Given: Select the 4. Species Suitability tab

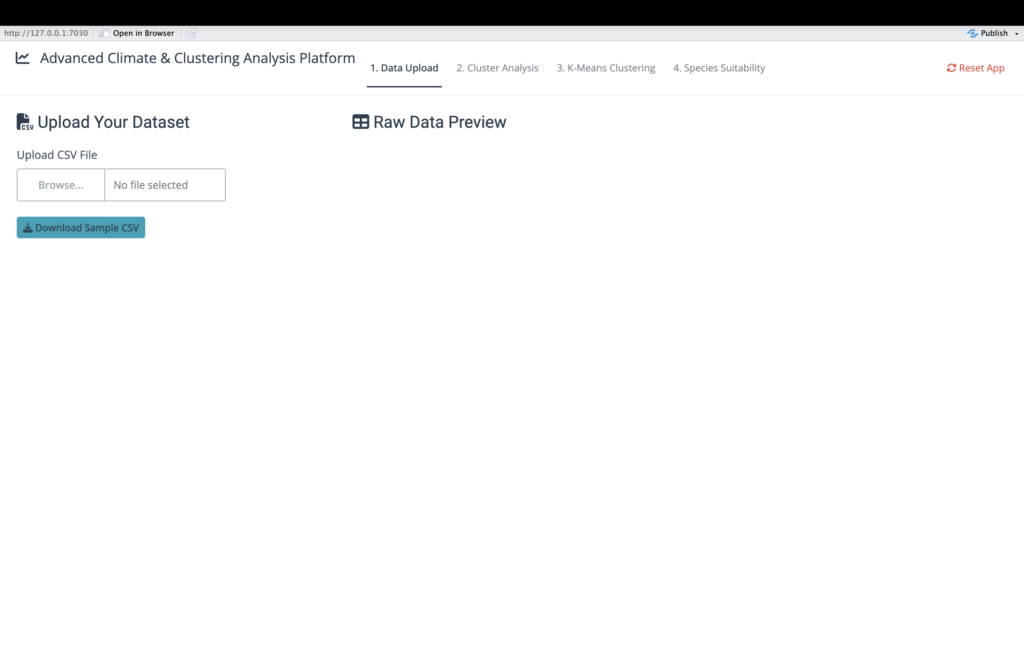Looking at the screenshot, I should point(719,68).
